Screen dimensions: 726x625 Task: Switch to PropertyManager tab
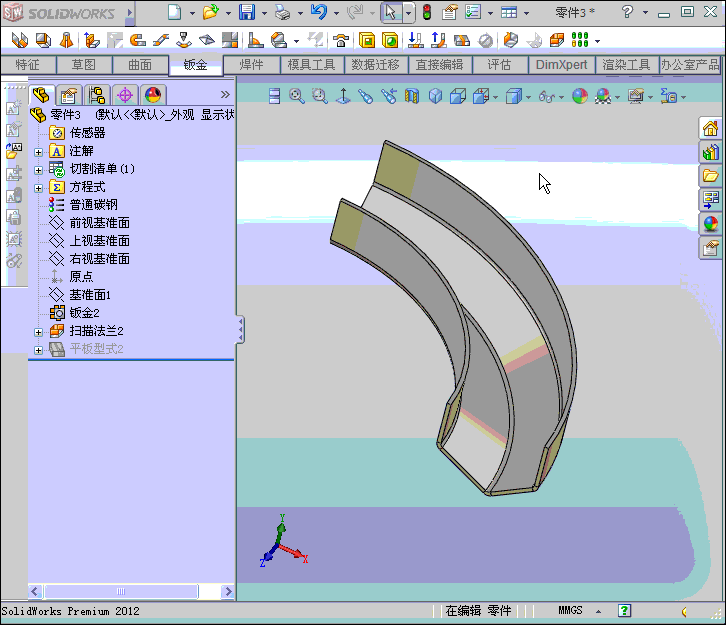pos(69,95)
